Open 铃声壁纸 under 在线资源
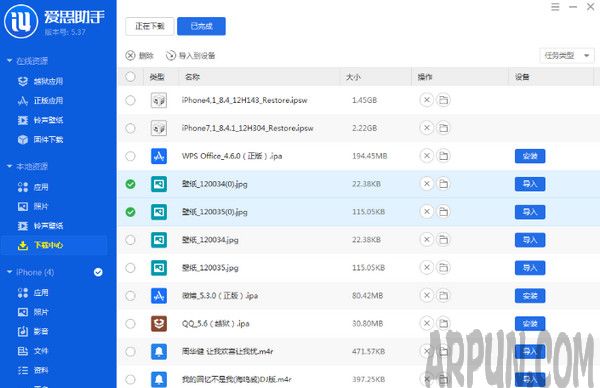The height and width of the screenshot is (388, 600). click(40, 120)
